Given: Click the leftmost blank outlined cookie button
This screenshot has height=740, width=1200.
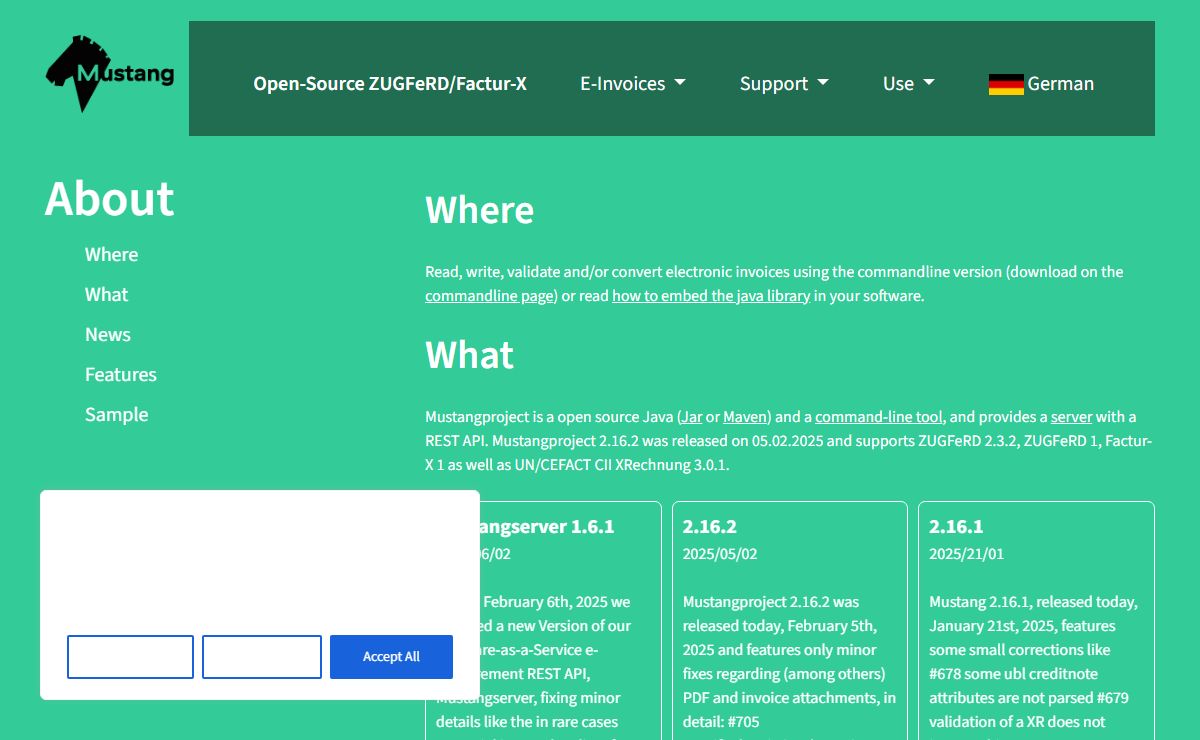Looking at the screenshot, I should coord(130,657).
